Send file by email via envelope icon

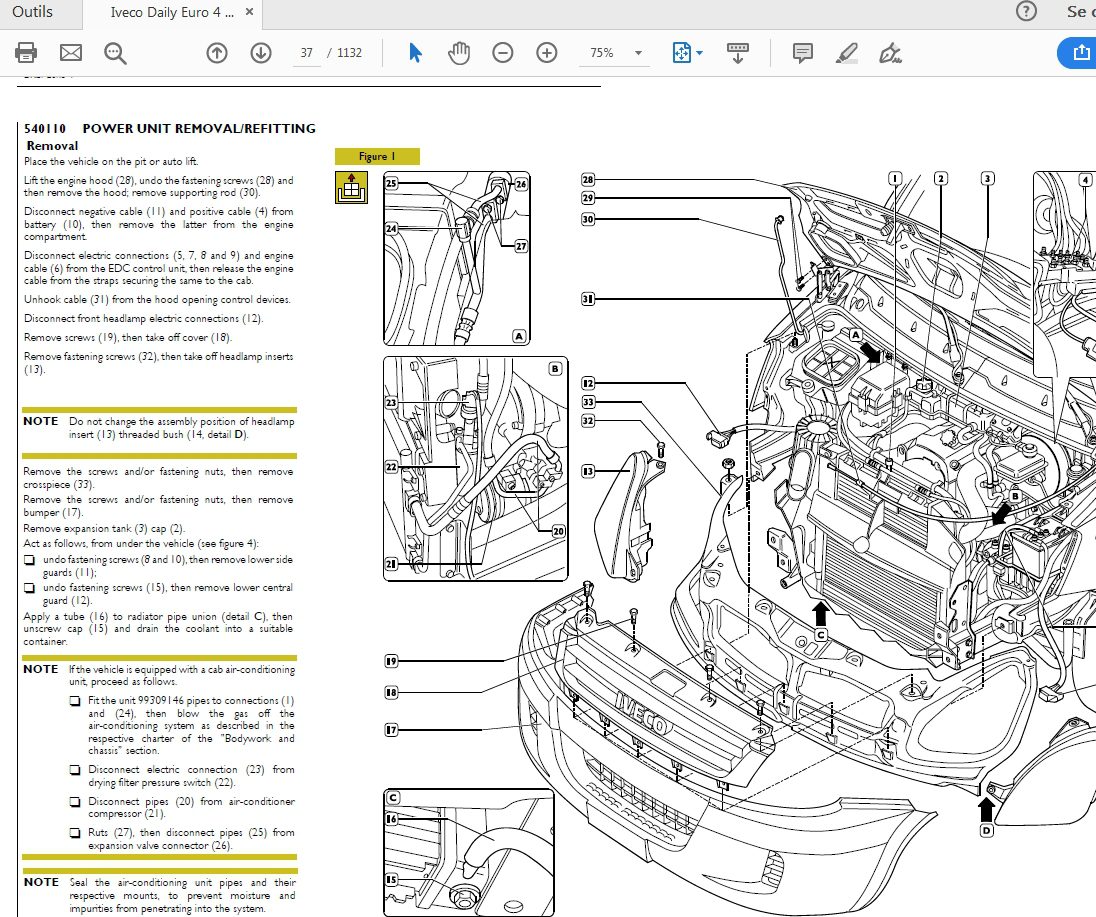71,52
